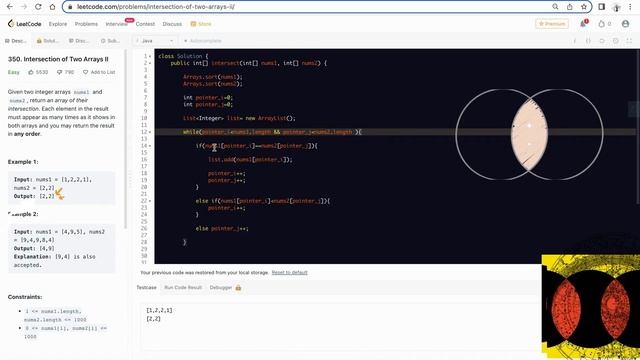Viewport: 640px width, 360px height.
Task: Click the testcase input text area
Action: [341, 327]
